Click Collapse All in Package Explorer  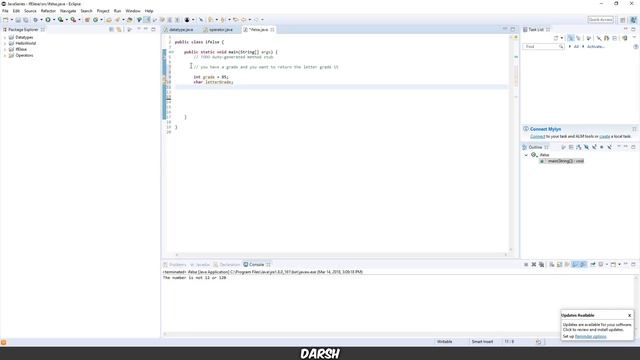pos(111,29)
